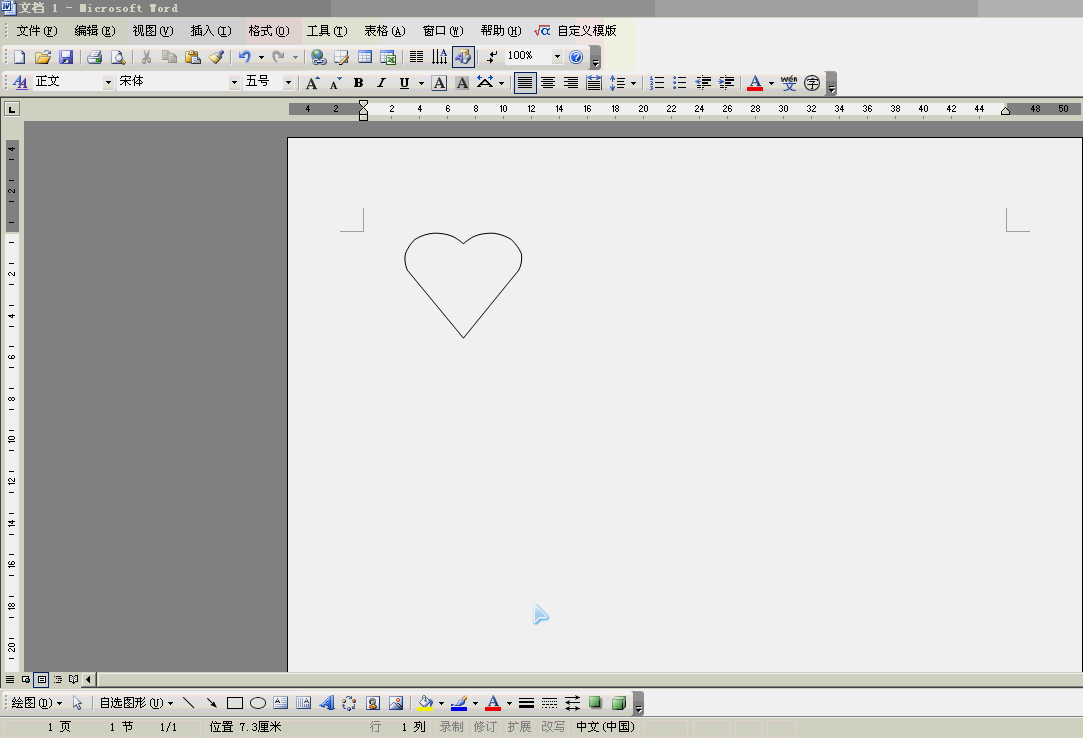The width and height of the screenshot is (1083, 738).
Task: Open the undo history dropdown arrow
Action: click(261, 57)
